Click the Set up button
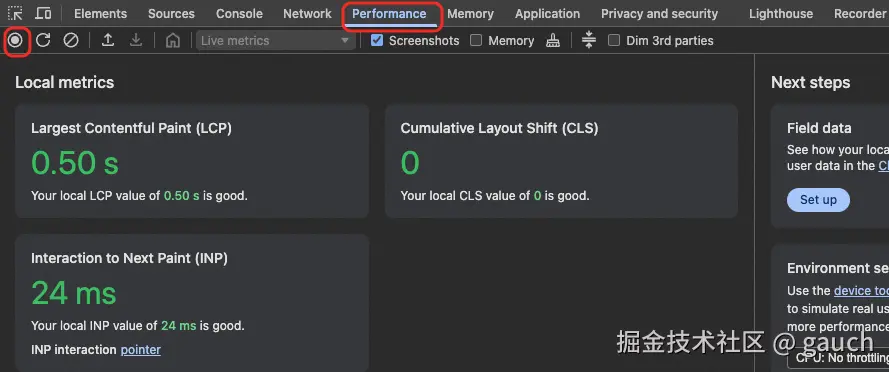Screen dimensions: 889x372 click(x=818, y=200)
